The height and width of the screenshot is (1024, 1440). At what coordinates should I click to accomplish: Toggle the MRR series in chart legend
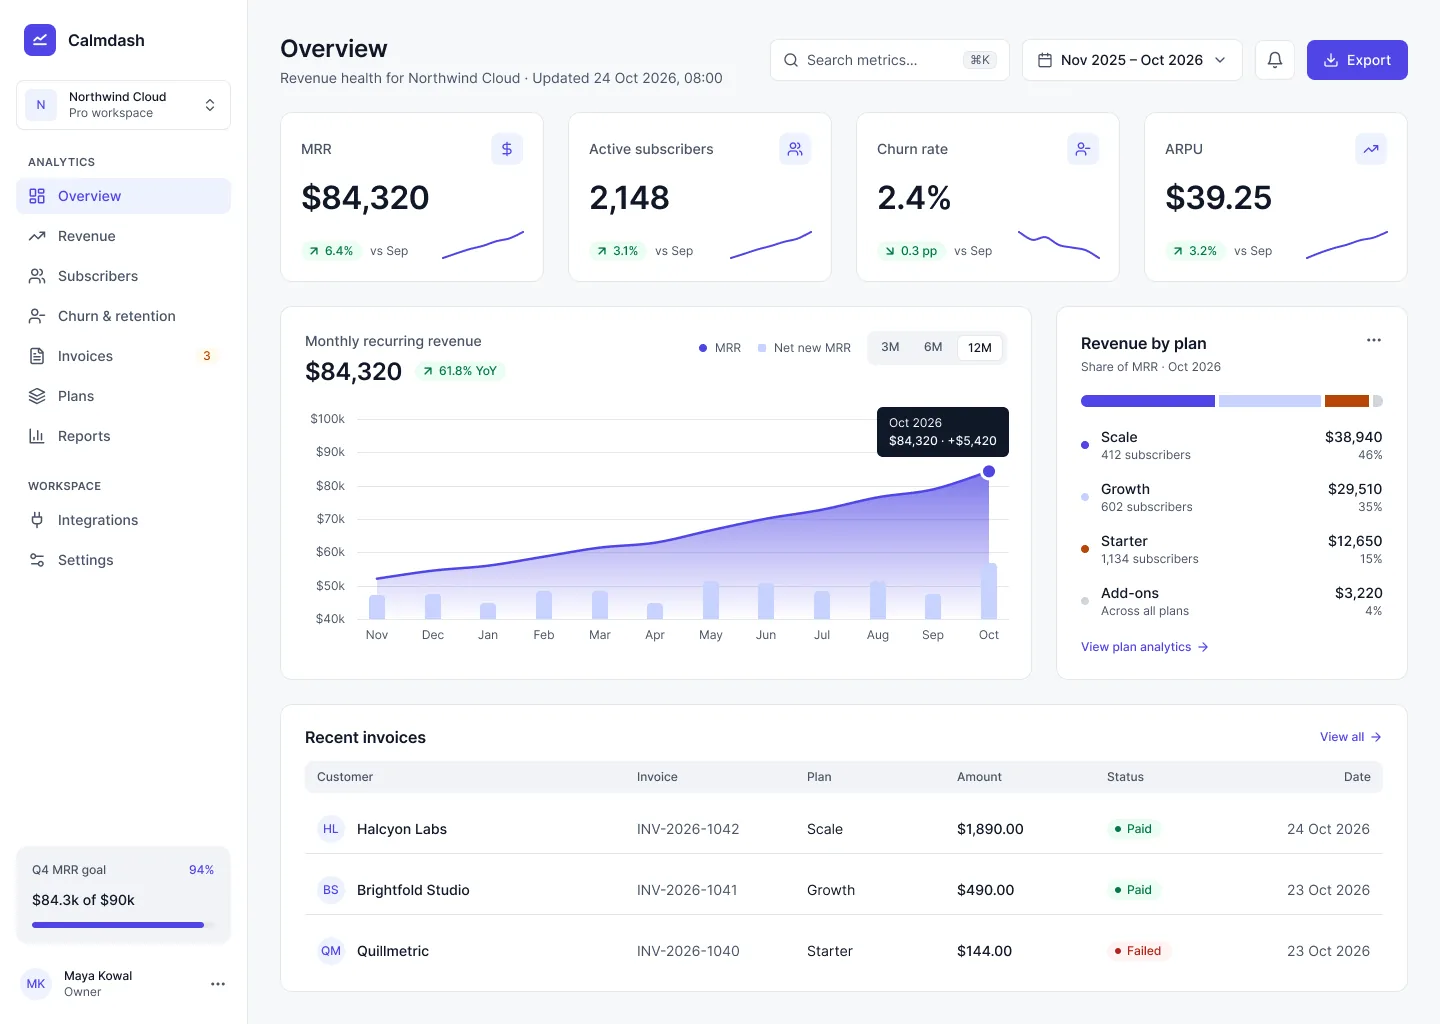click(720, 348)
